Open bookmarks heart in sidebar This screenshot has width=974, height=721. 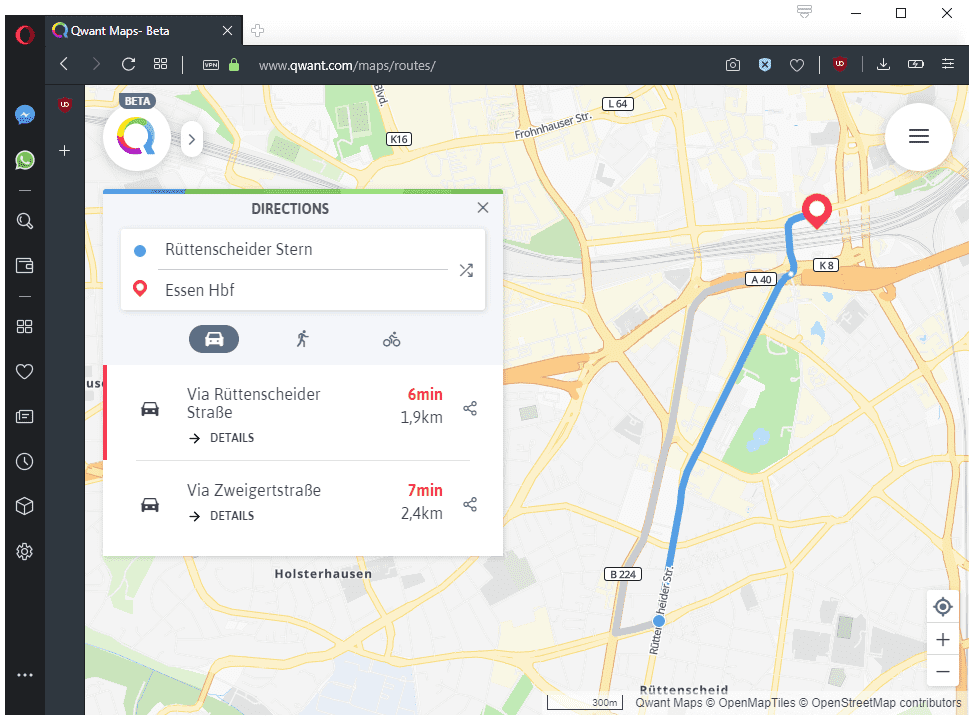pyautogui.click(x=25, y=371)
